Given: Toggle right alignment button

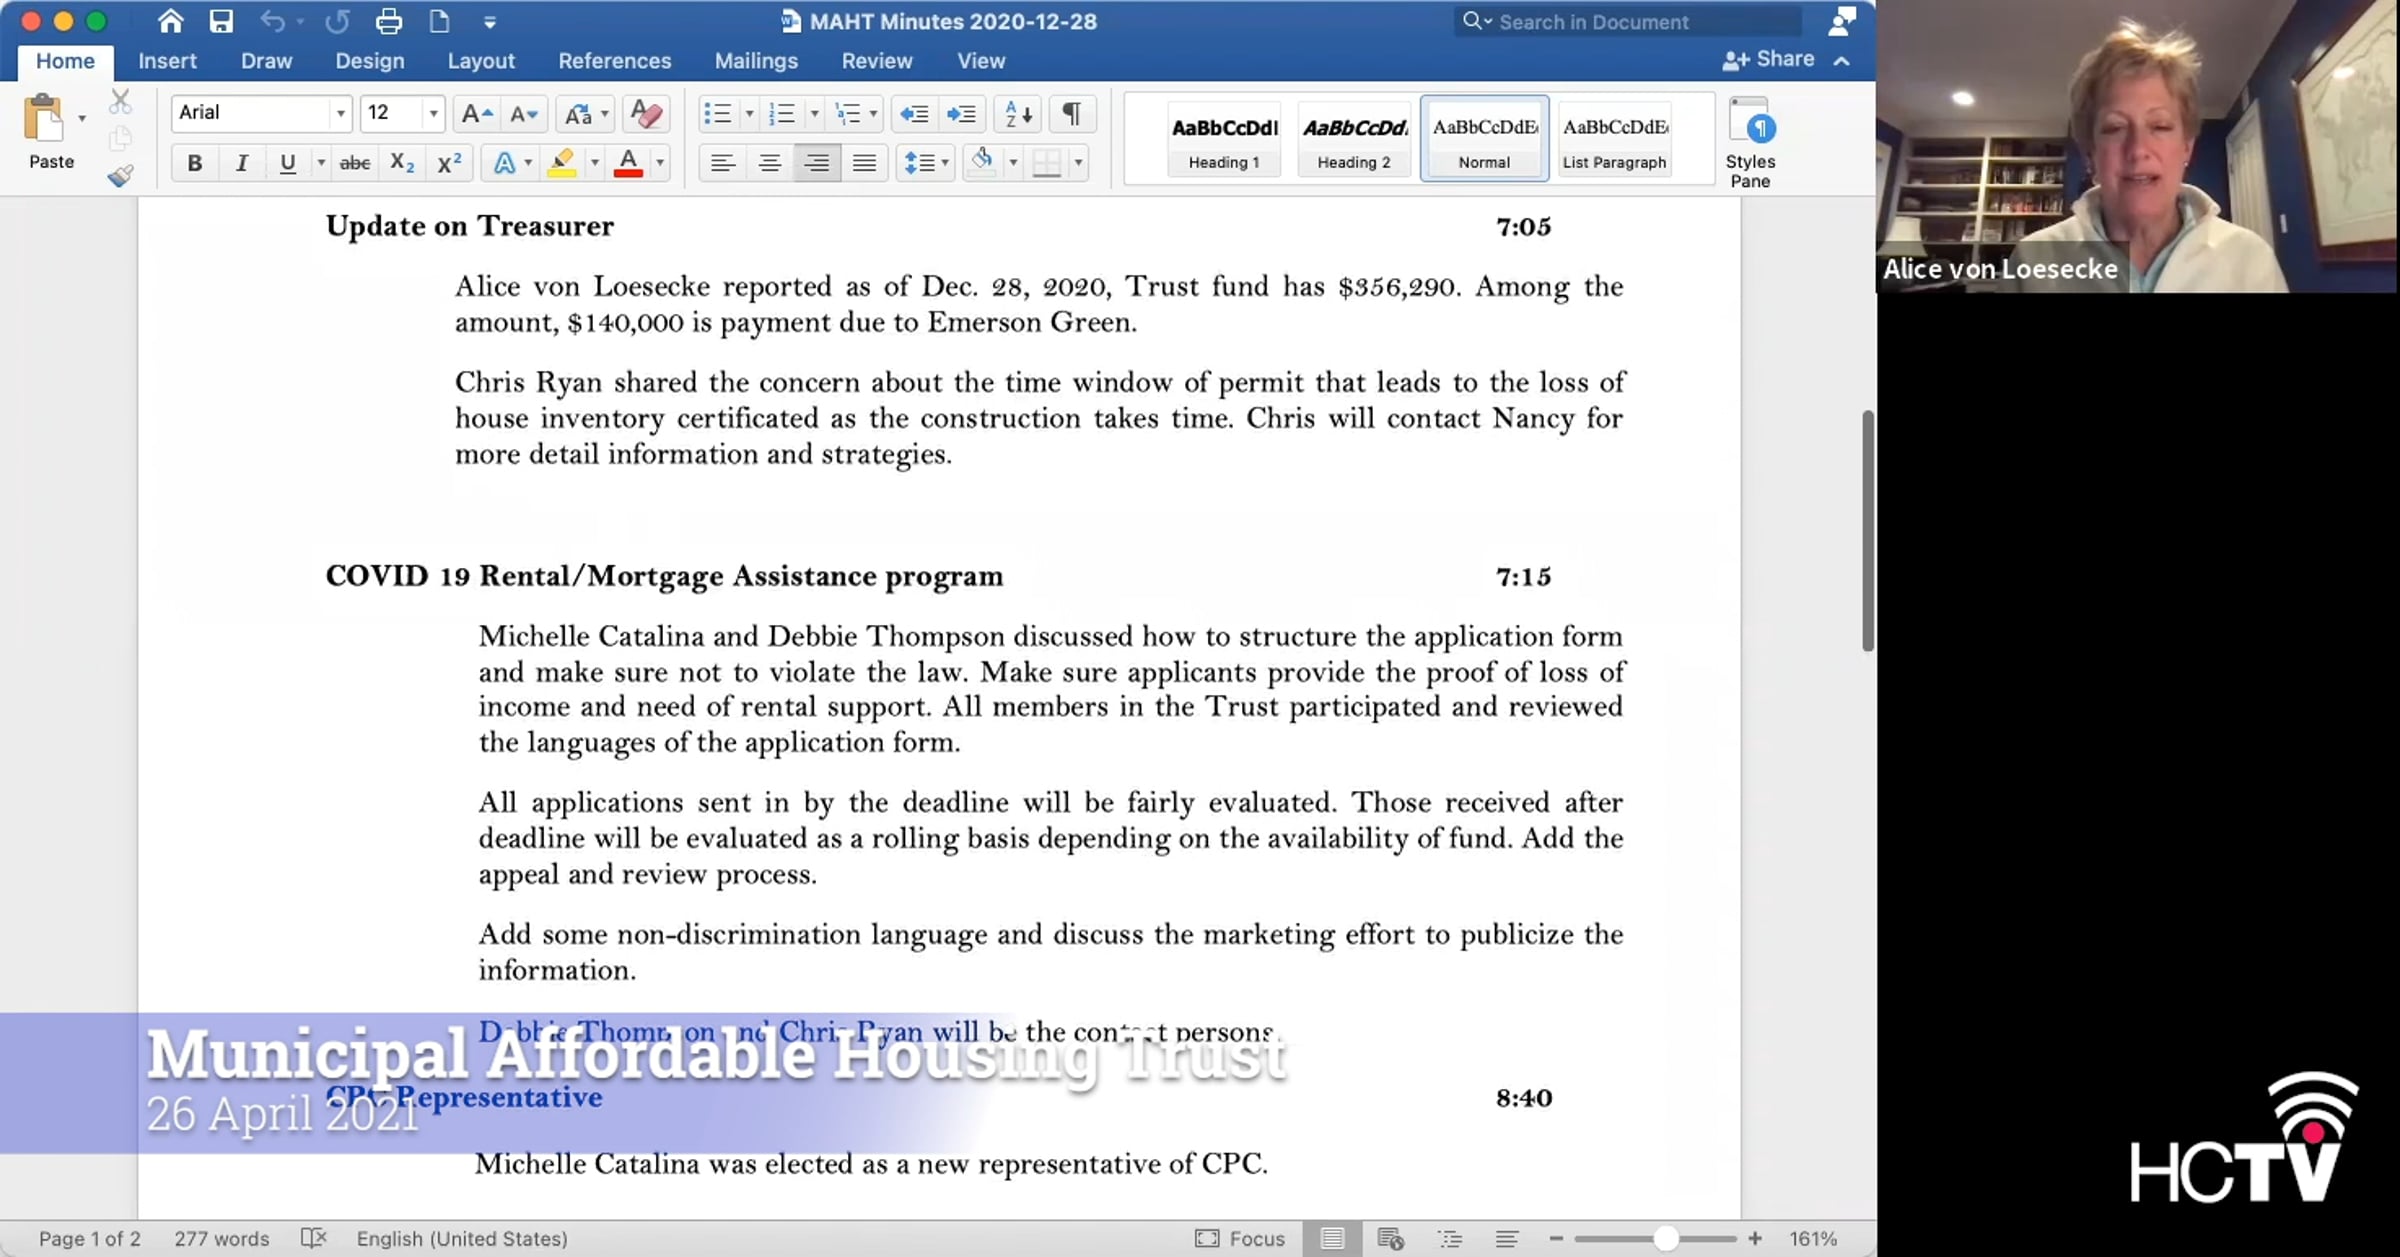Looking at the screenshot, I should pos(817,163).
